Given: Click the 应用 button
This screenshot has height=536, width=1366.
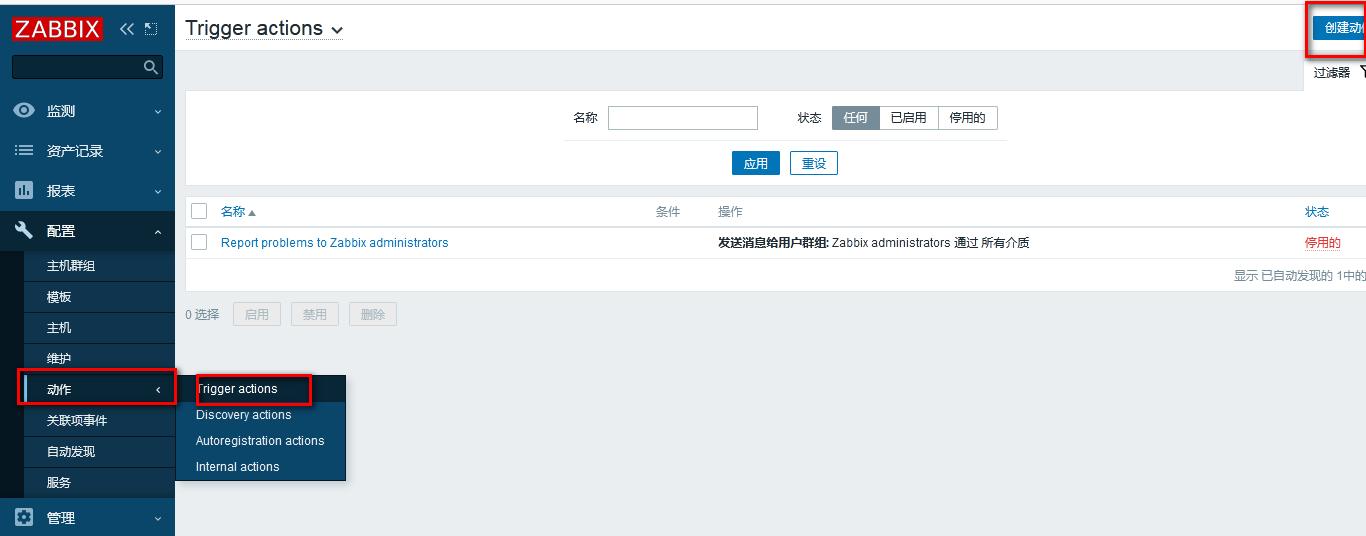Looking at the screenshot, I should [x=756, y=163].
